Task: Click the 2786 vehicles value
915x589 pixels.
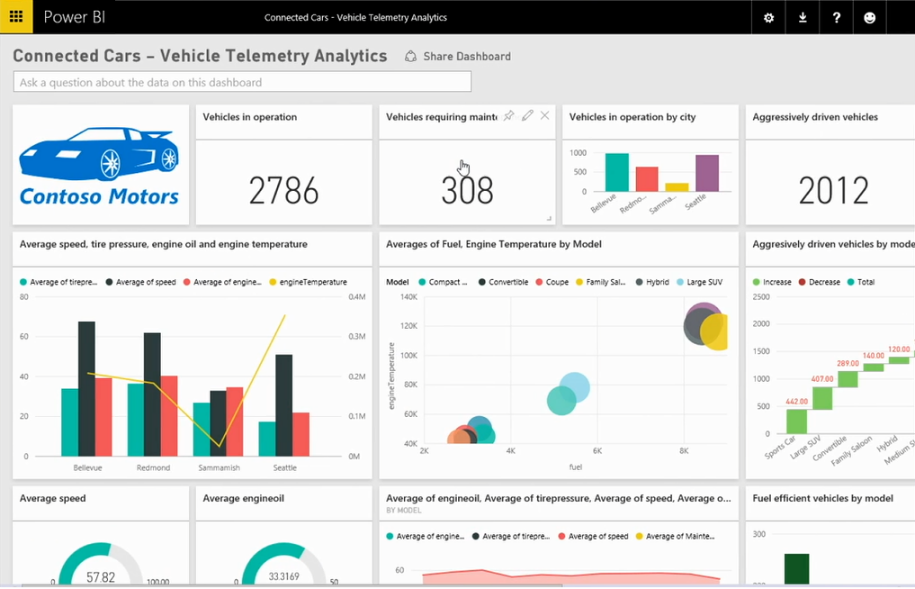Action: point(284,190)
